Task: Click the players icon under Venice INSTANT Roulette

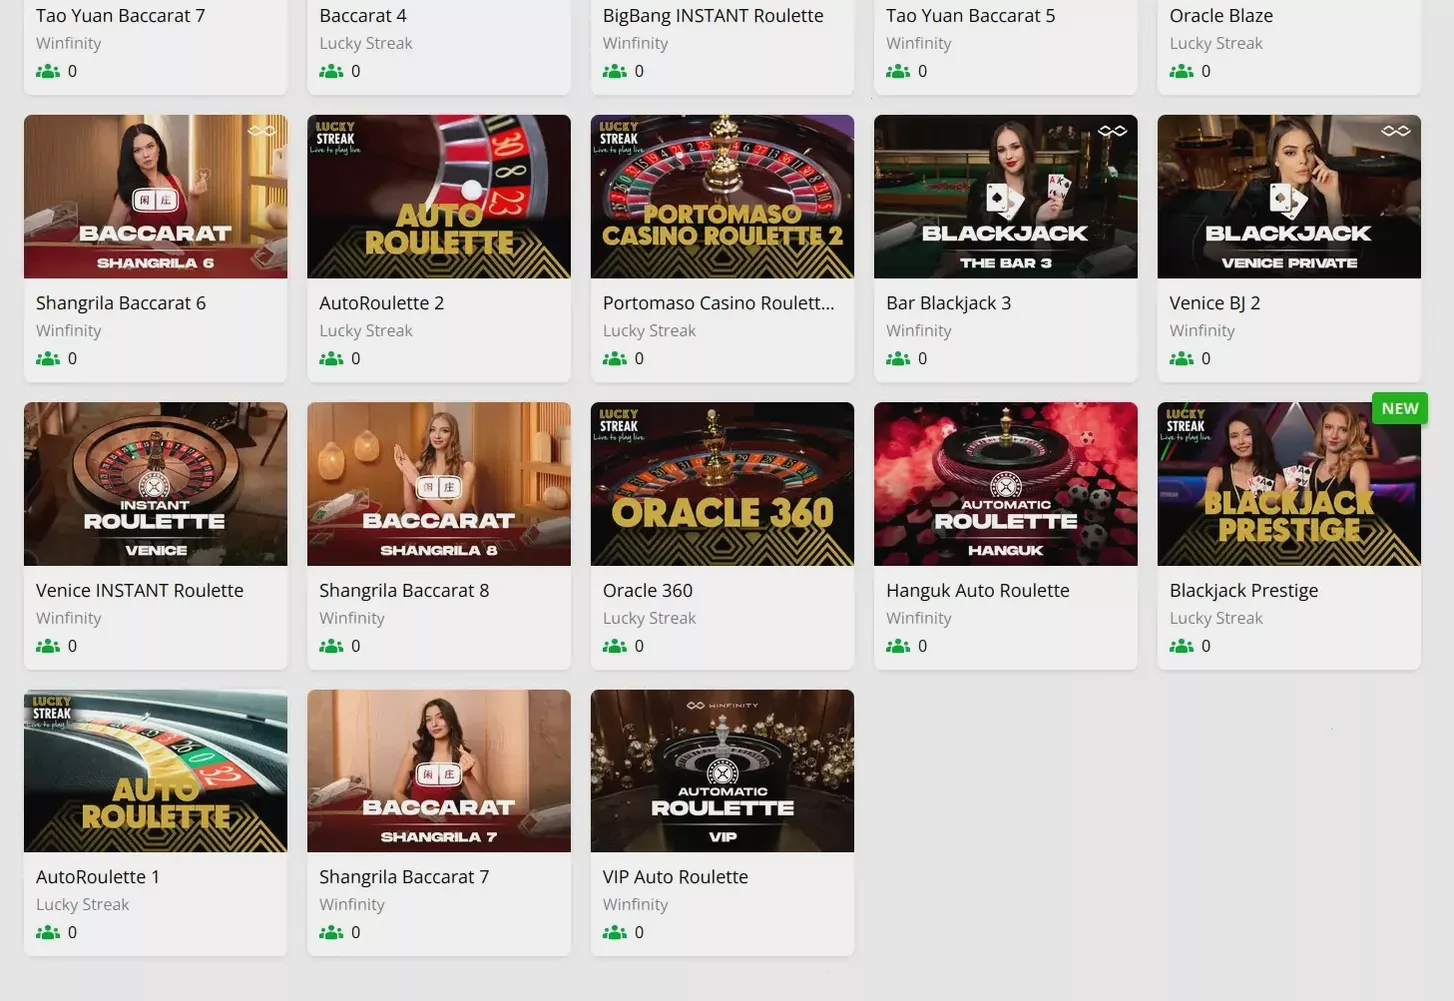Action: click(x=48, y=646)
